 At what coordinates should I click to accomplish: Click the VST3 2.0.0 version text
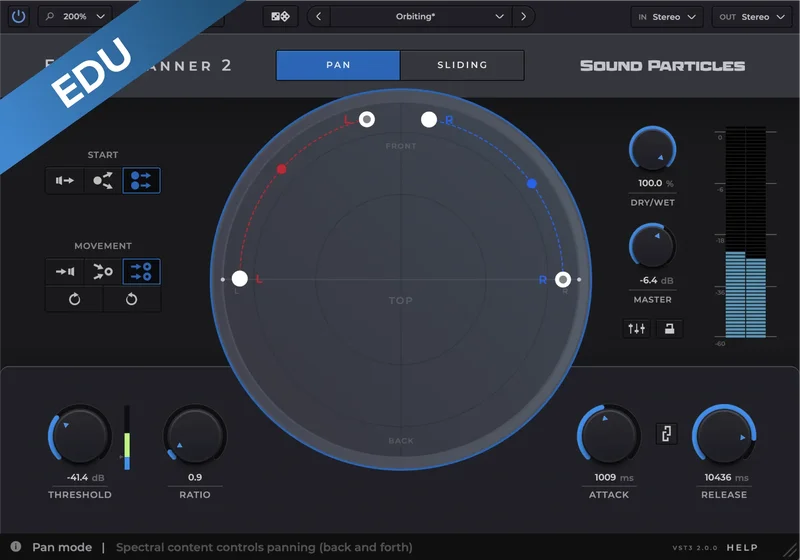click(695, 548)
